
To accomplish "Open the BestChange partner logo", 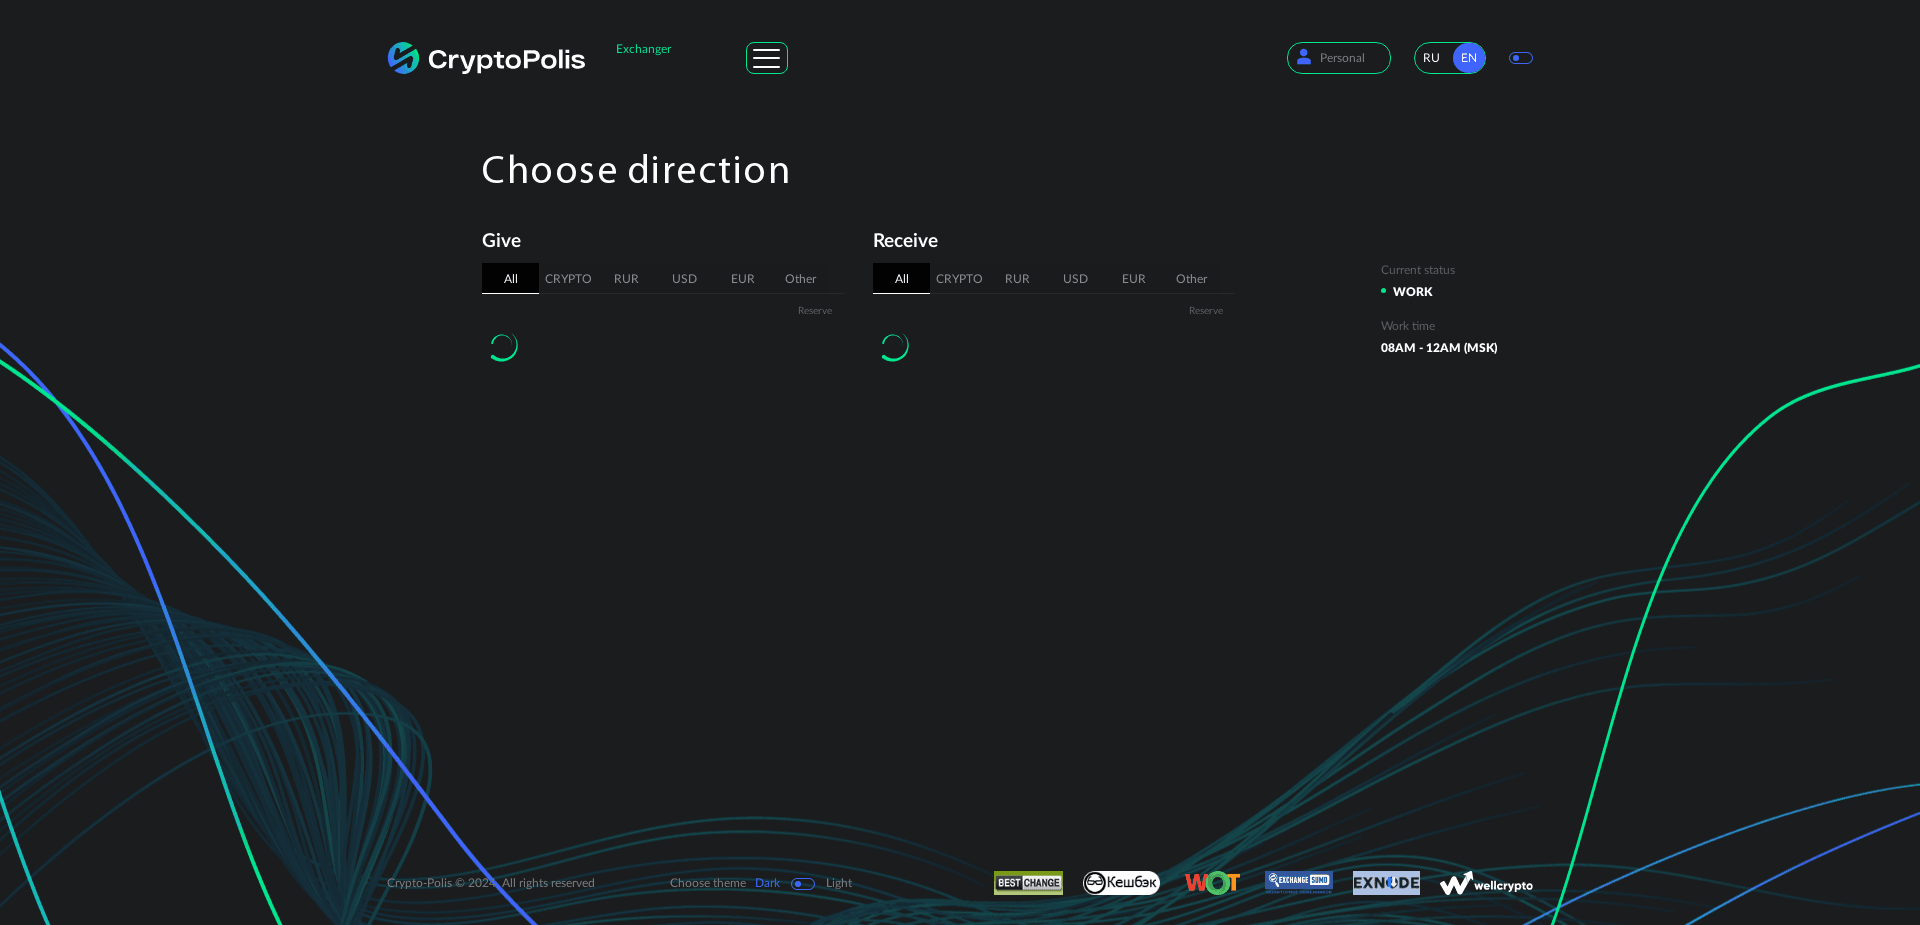I will point(1028,883).
